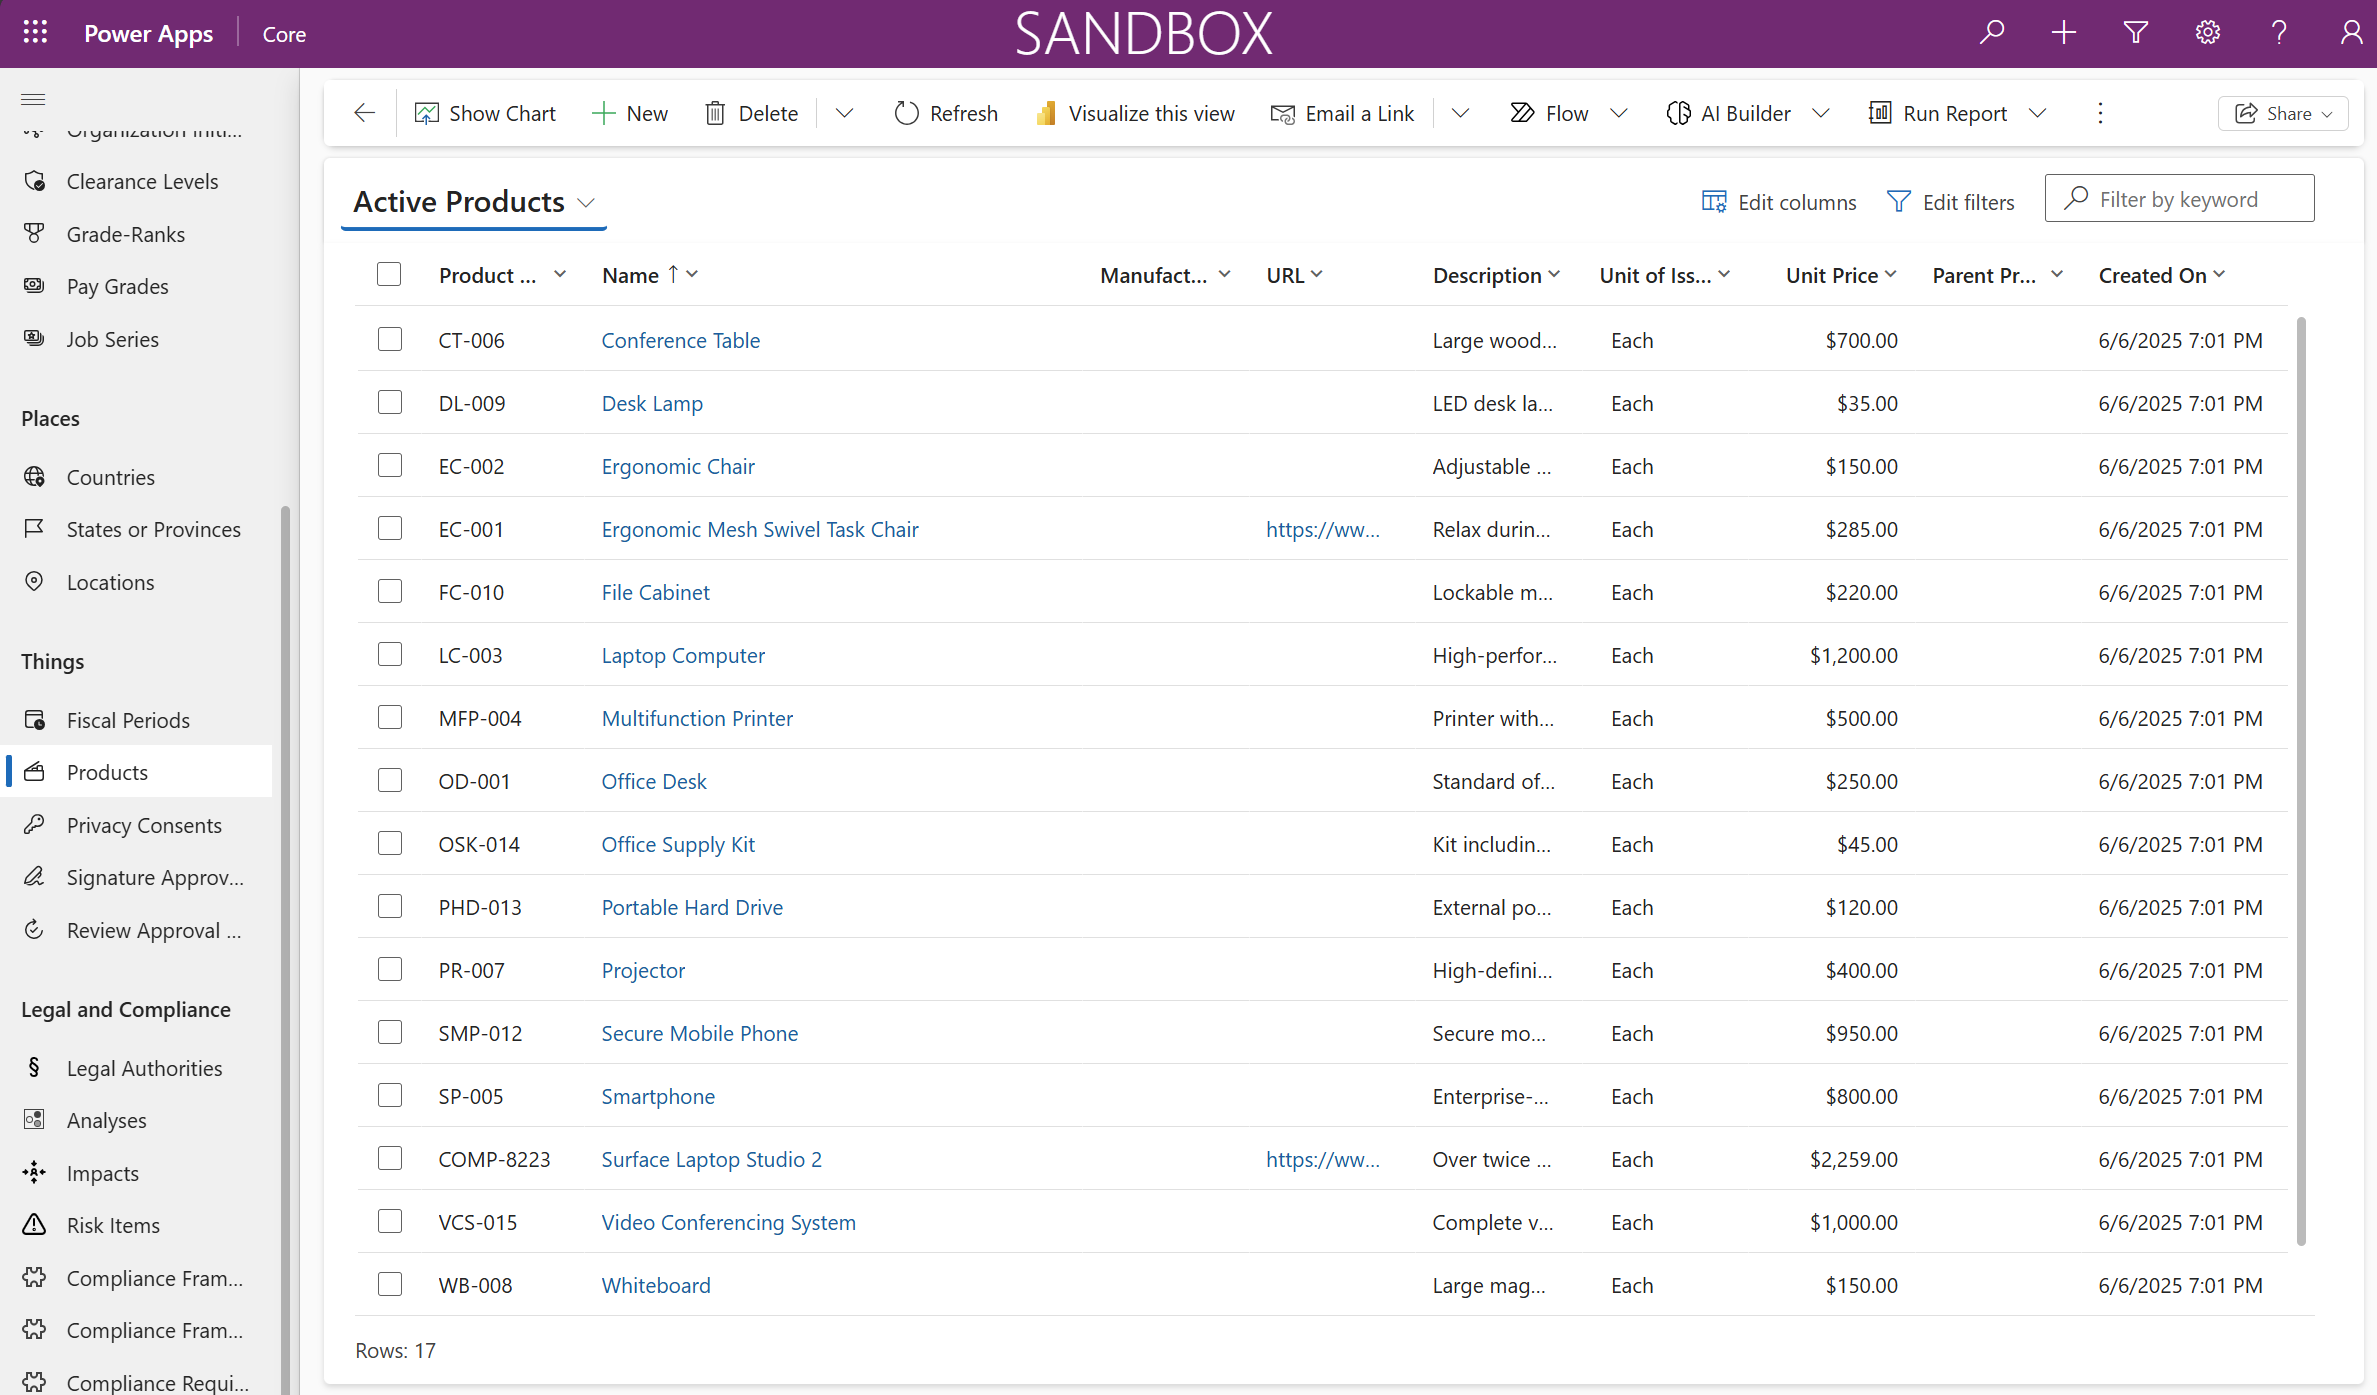The image size is (2377, 1395).
Task: Open Ergonomic Mesh Swivel Task Chair
Action: click(x=759, y=529)
